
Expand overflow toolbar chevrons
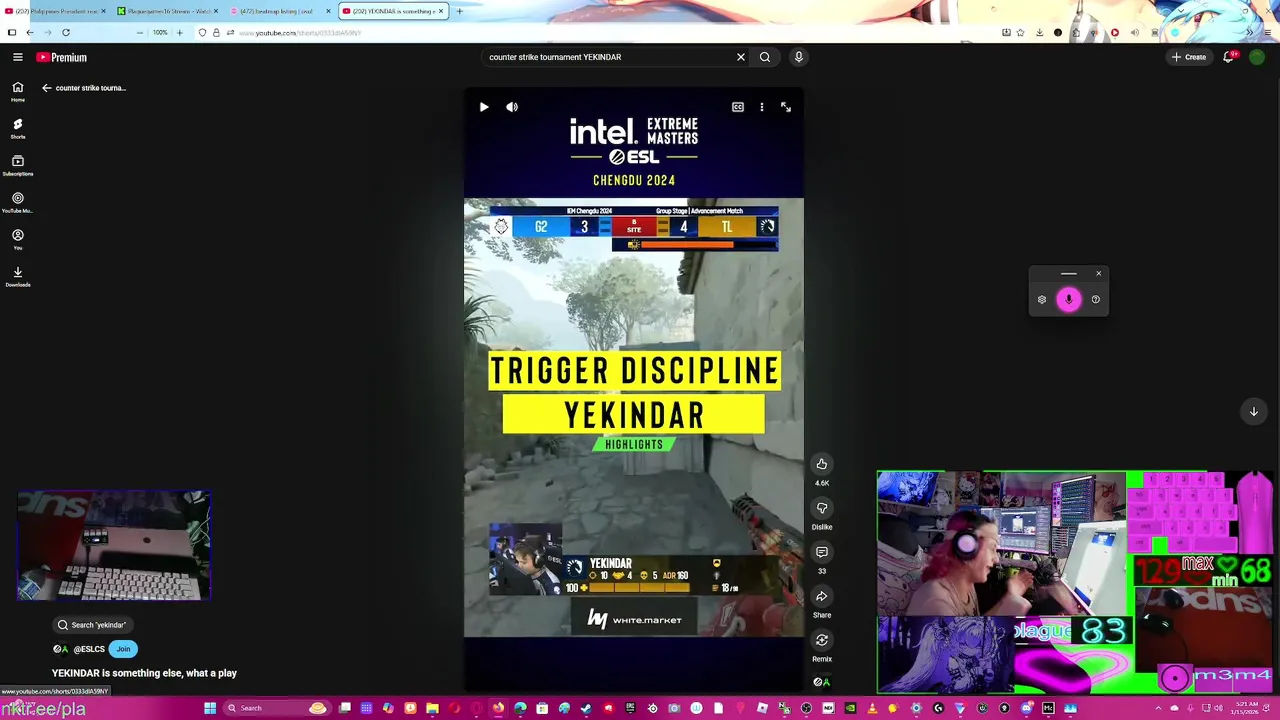coord(1252,32)
